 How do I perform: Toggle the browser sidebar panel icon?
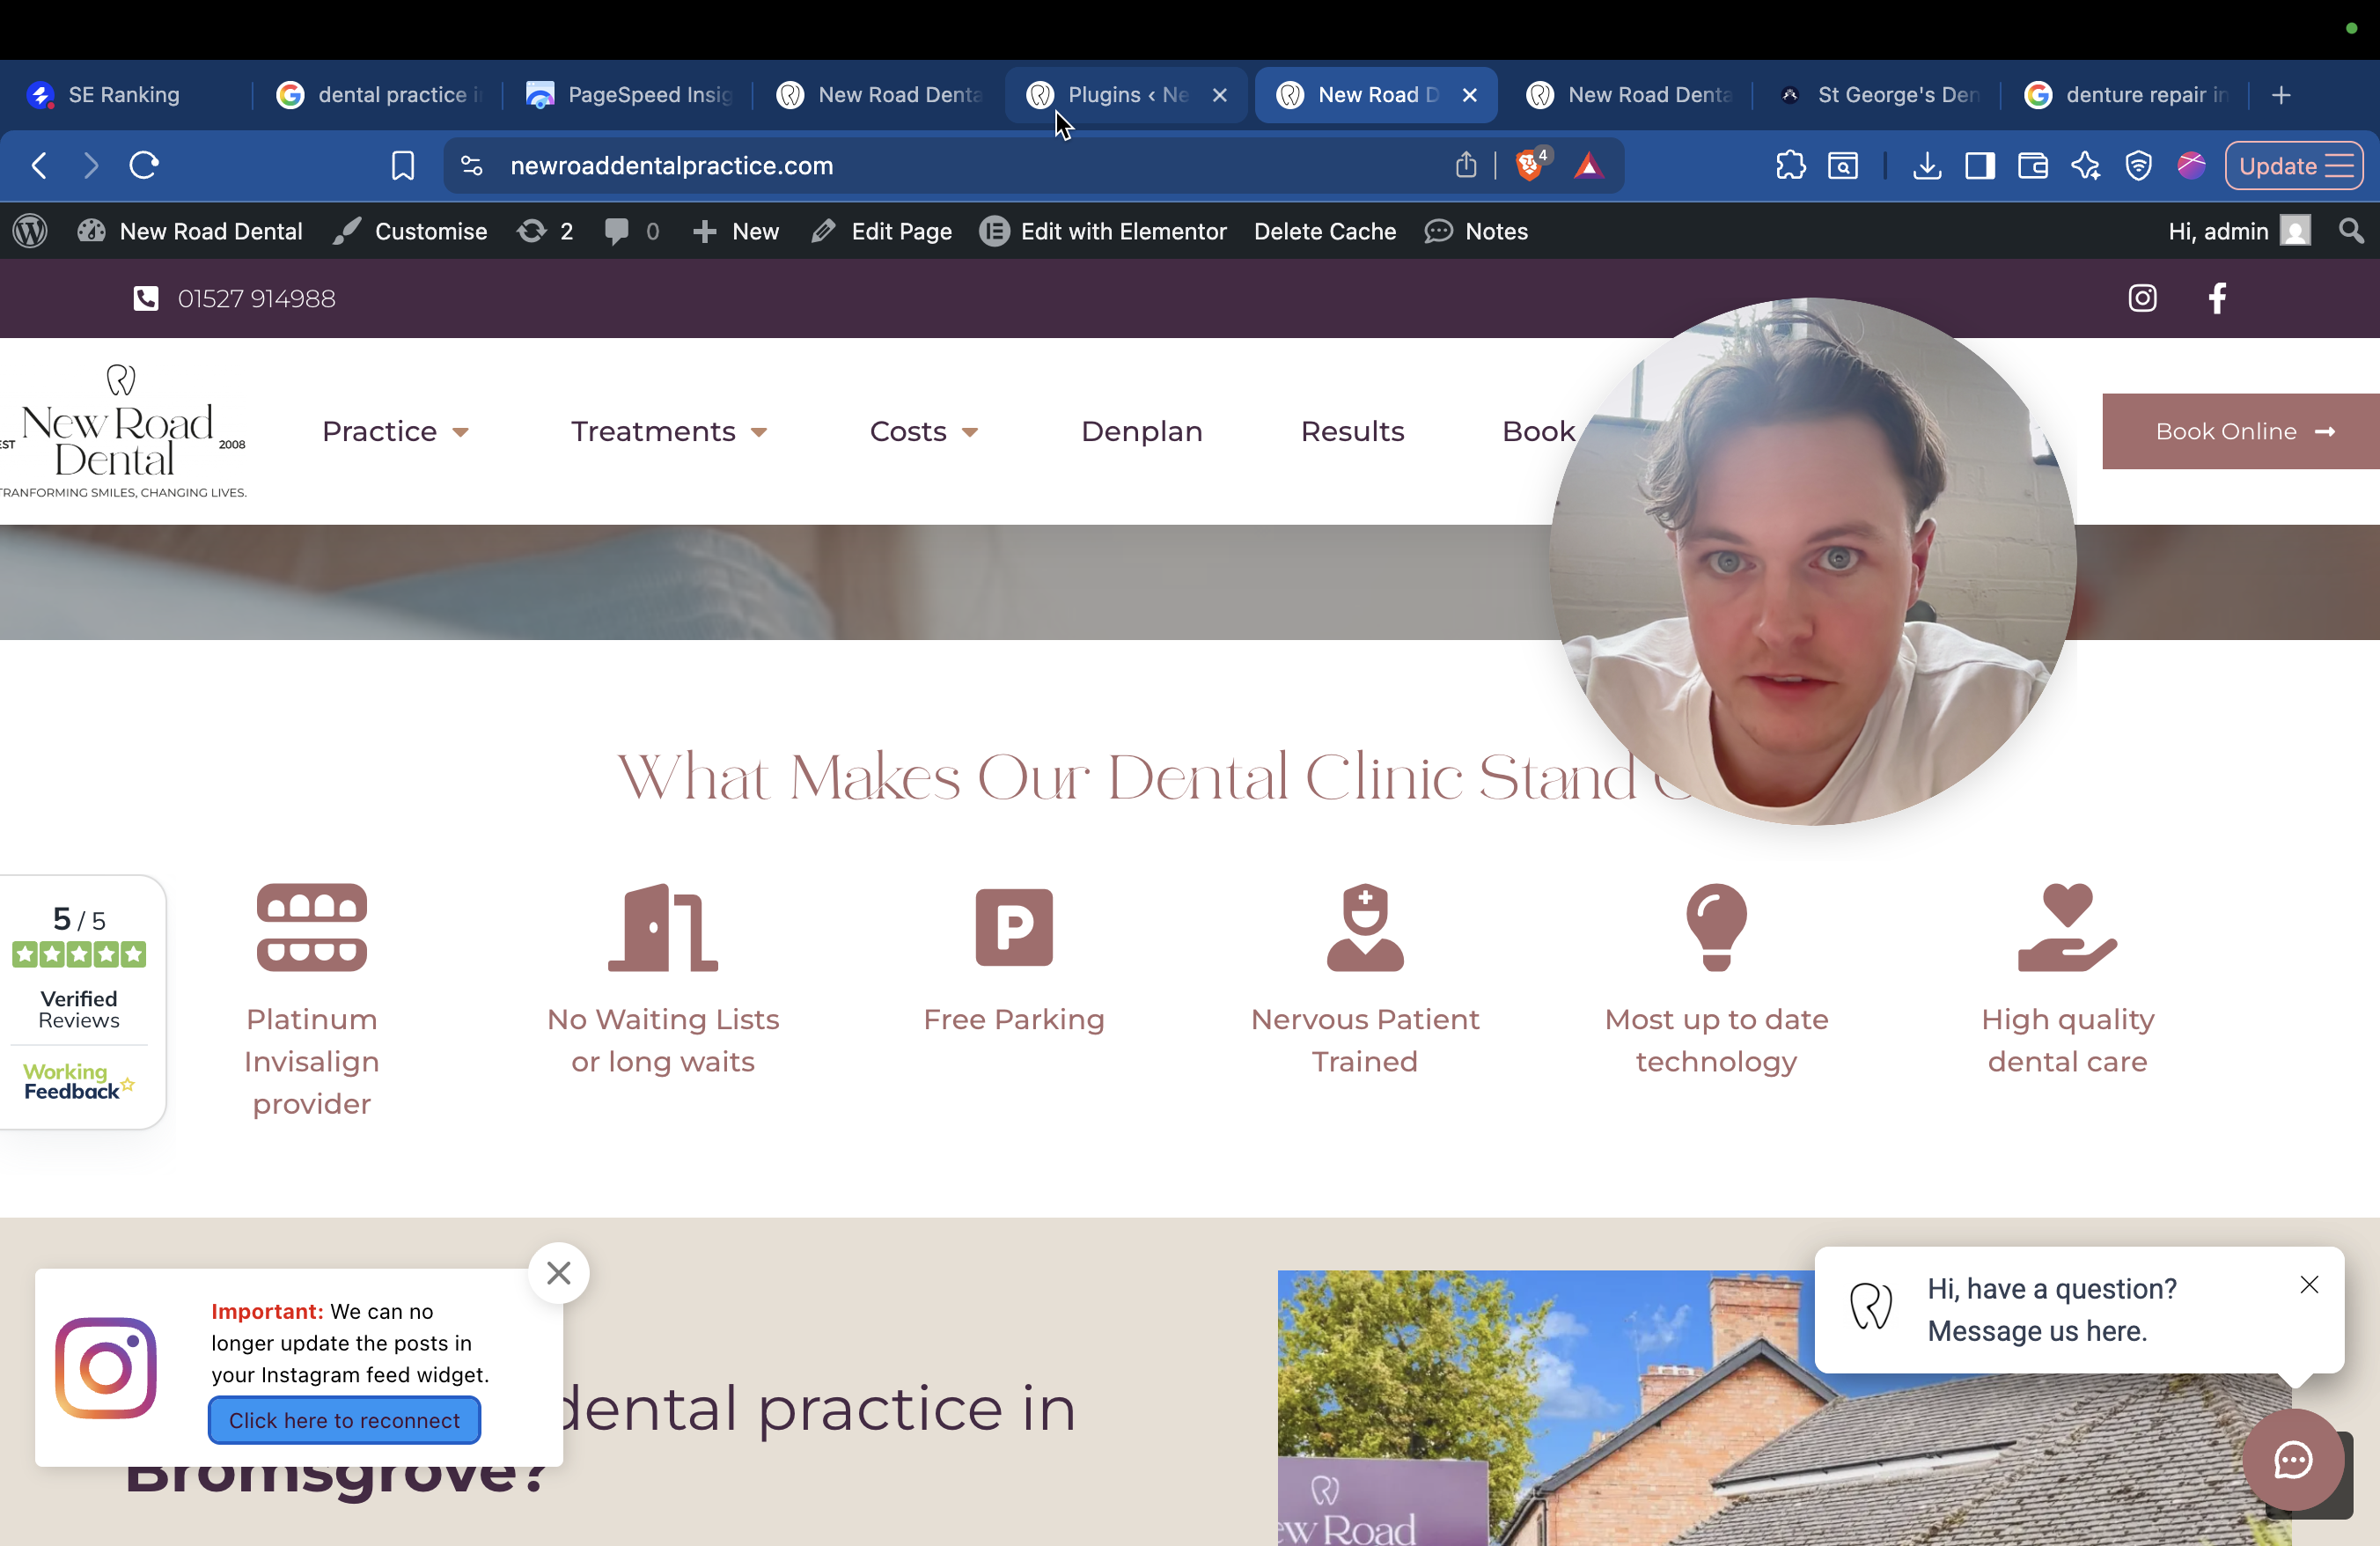(1979, 165)
